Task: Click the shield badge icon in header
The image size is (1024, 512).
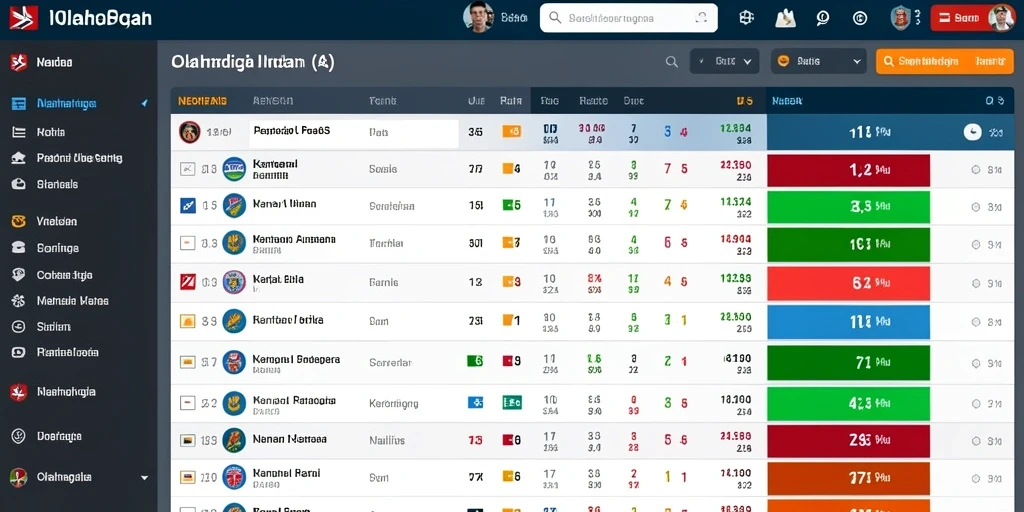Action: point(900,18)
